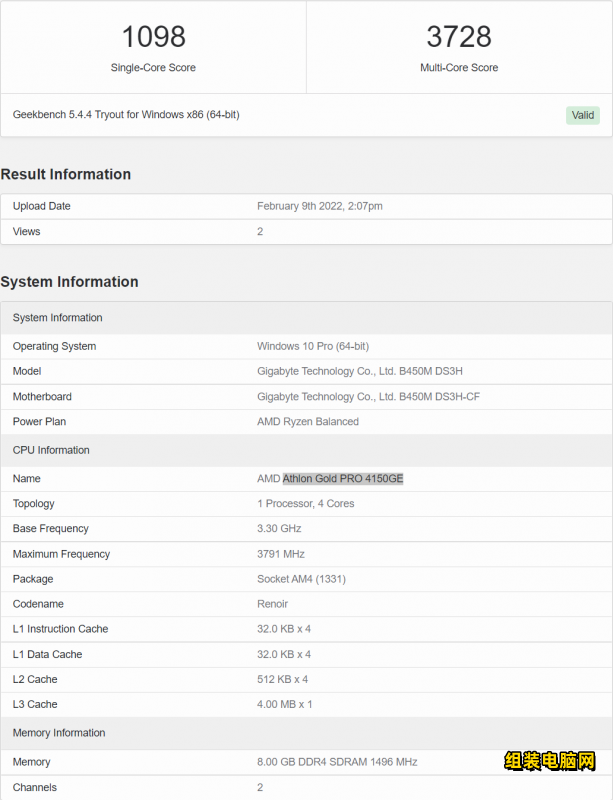Click the L1 Instruction Cache label
Viewport: 613px width, 800px height.
click(60, 629)
